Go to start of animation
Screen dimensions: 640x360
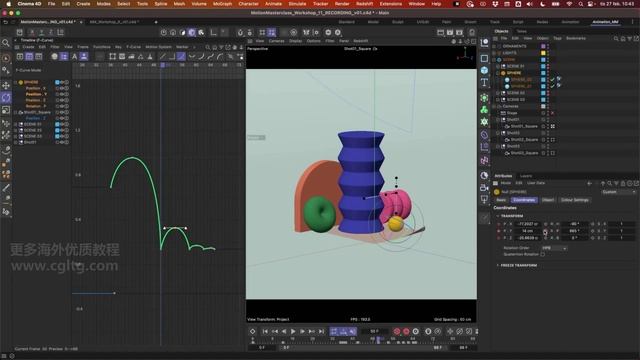[x=265, y=331]
